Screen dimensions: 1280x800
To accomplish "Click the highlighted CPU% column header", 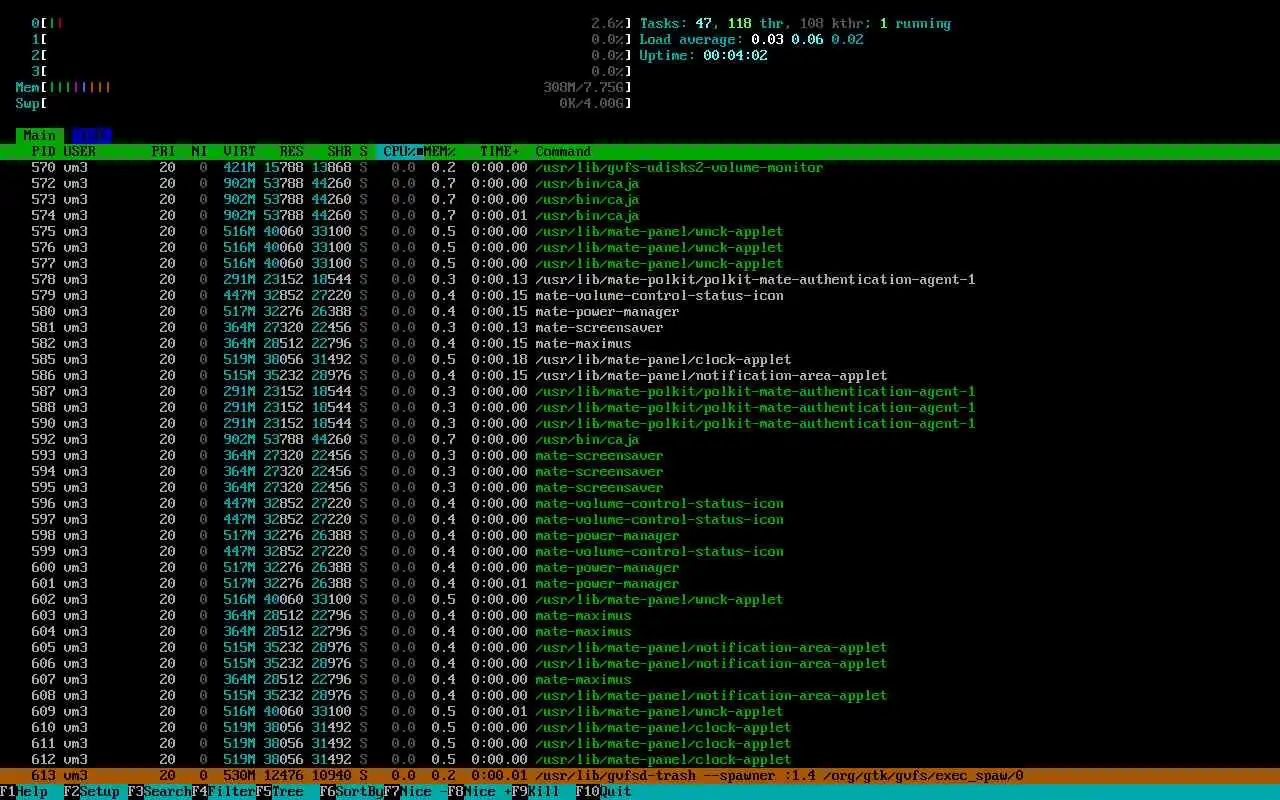I will point(400,152).
